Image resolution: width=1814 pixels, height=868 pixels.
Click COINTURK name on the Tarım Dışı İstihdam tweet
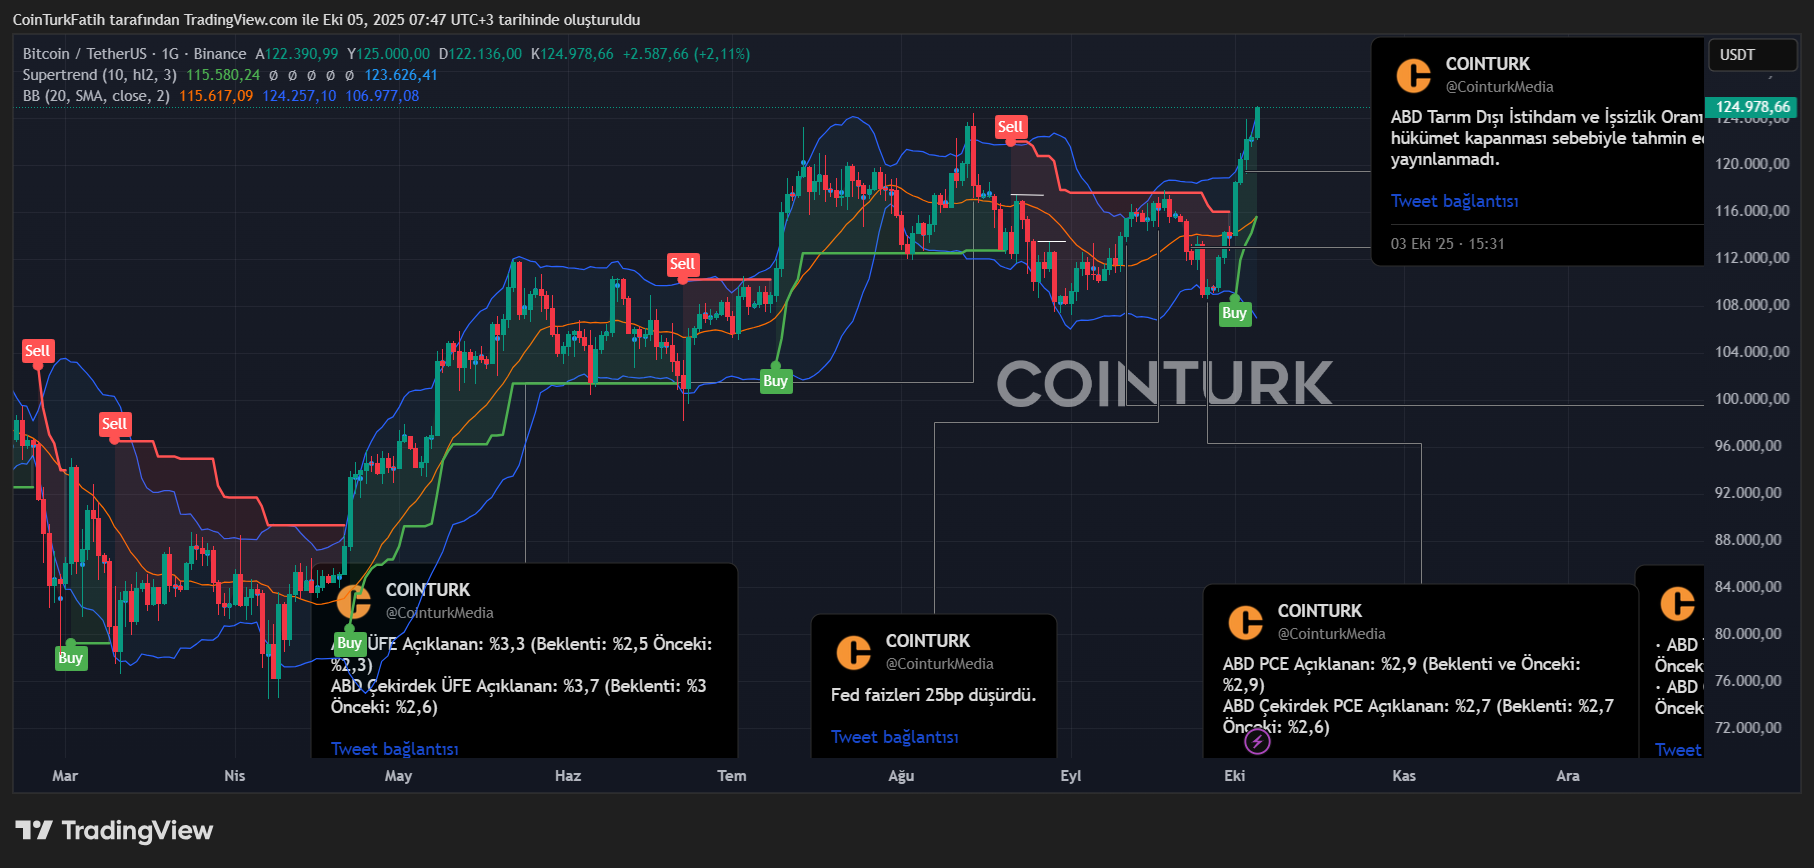coord(1488,64)
